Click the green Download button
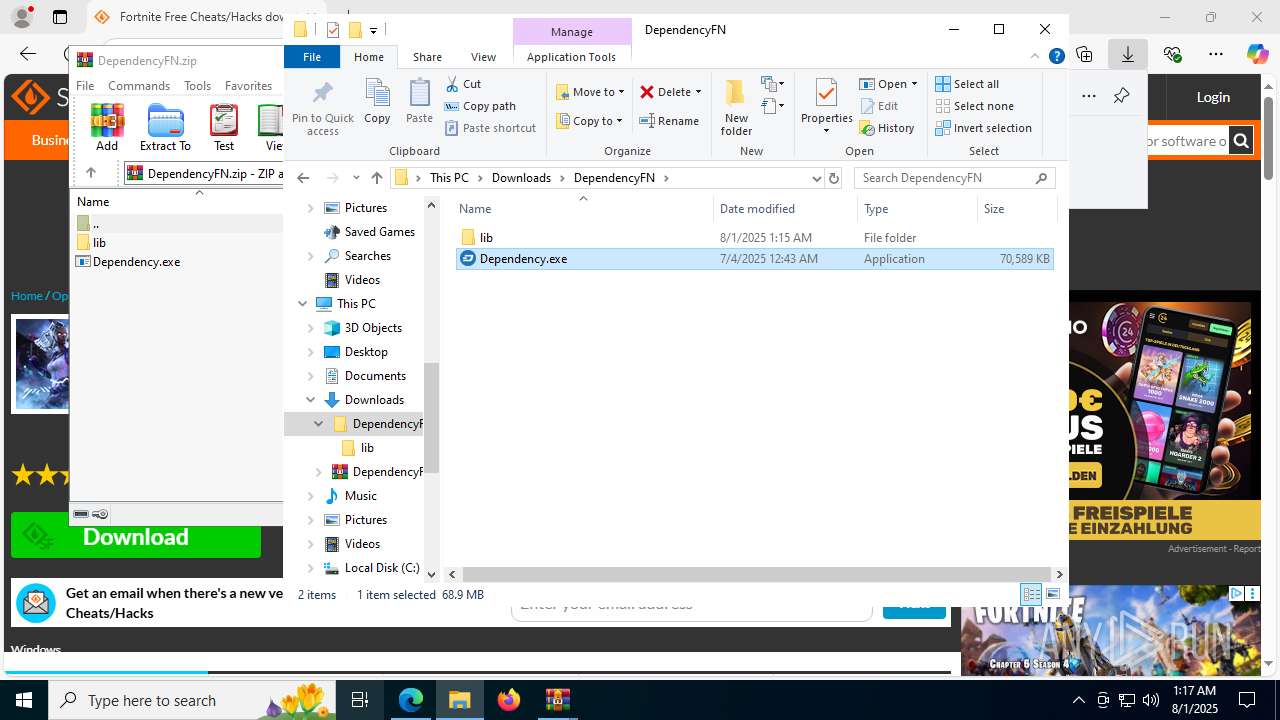1280x720 pixels. point(136,537)
